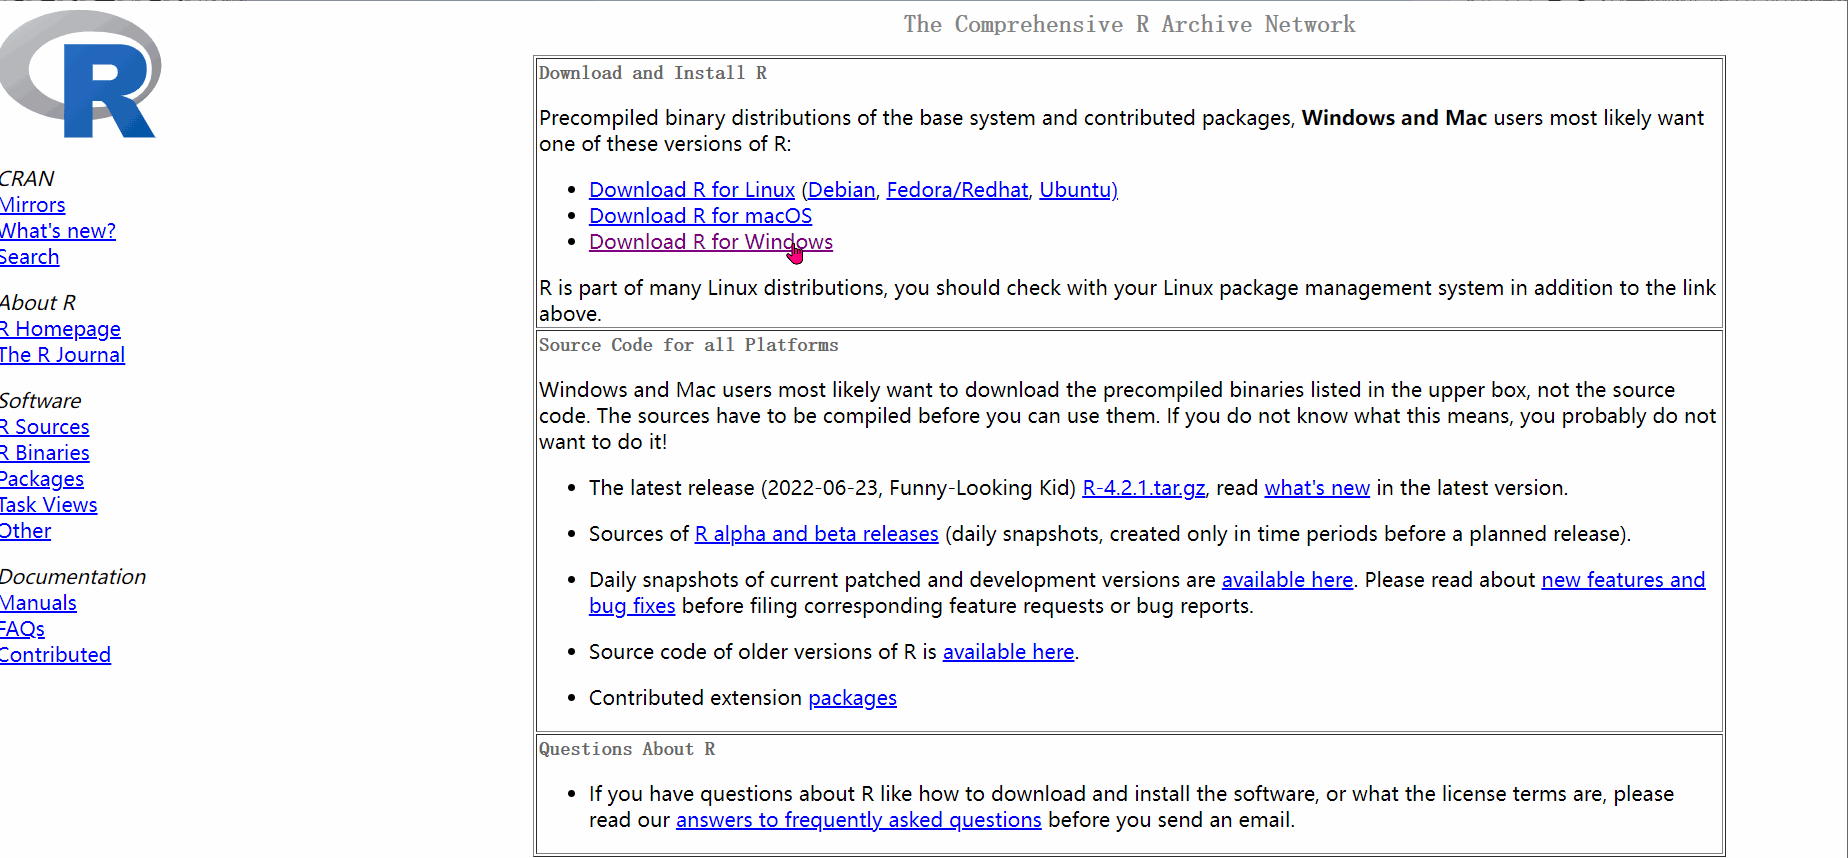Screen dimensions: 1848x858
Task: Open the Other link under Software
Action: click(x=25, y=531)
